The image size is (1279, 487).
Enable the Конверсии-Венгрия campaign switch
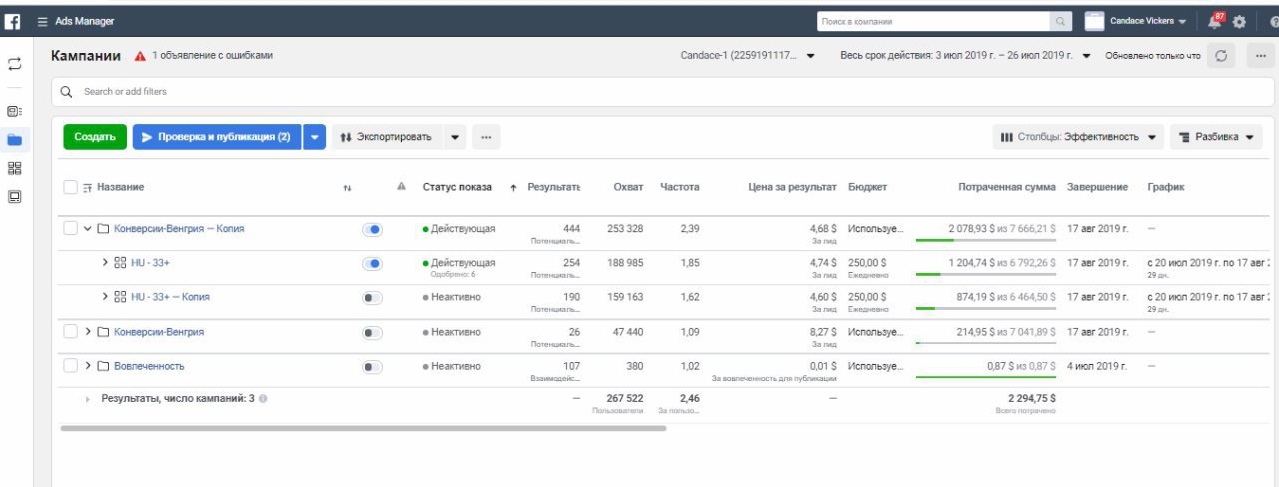tap(372, 332)
